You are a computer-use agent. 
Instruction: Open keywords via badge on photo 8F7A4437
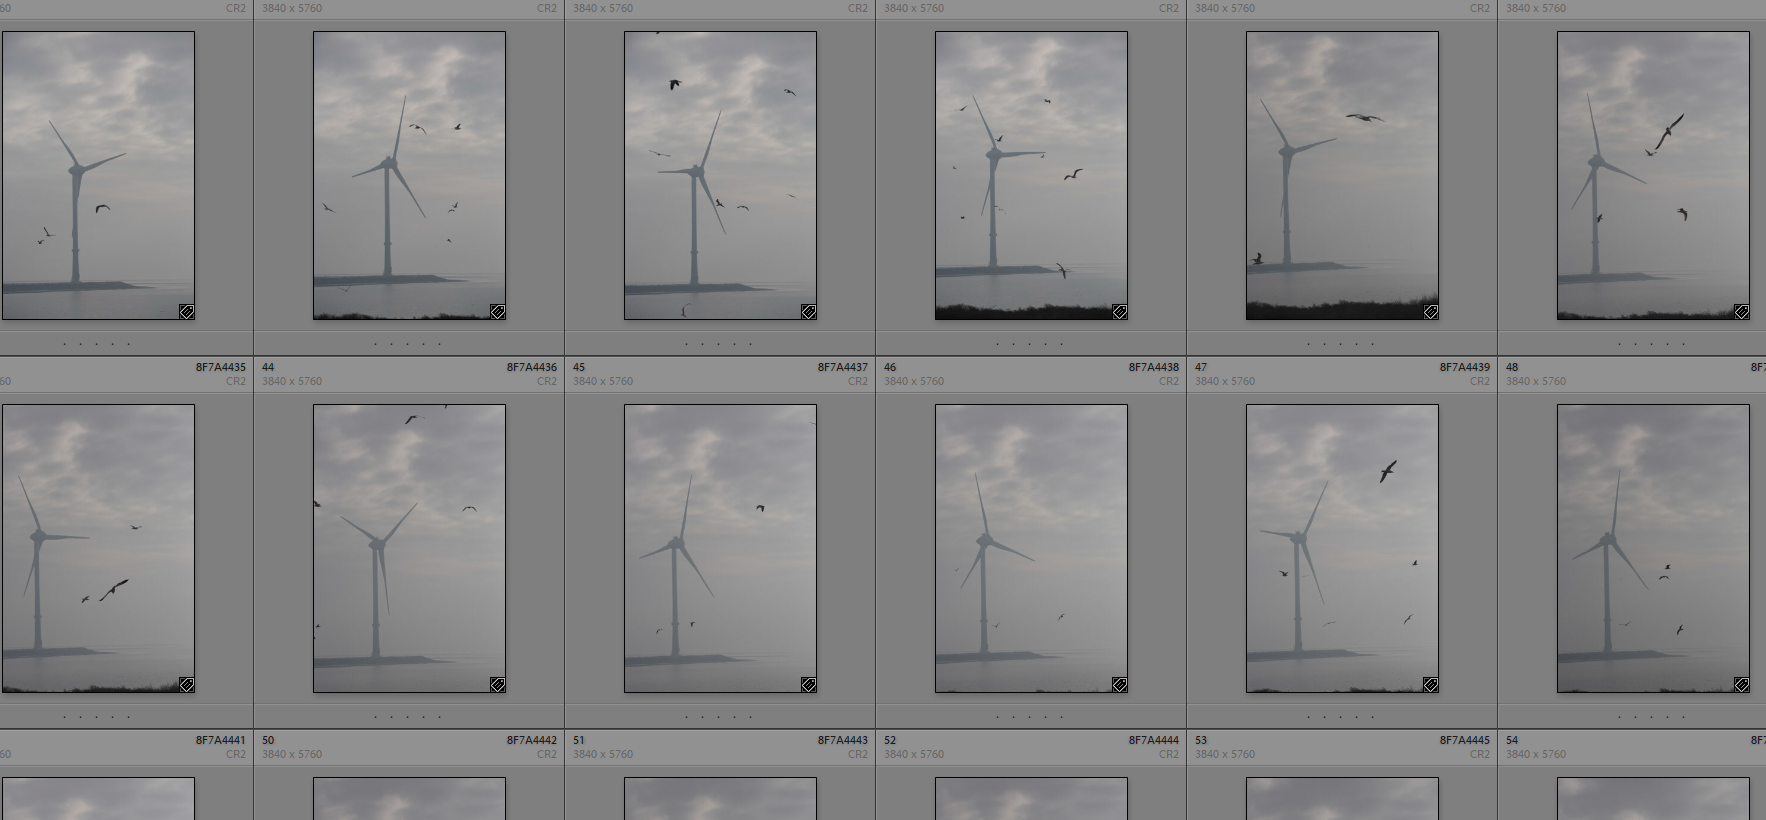click(x=808, y=685)
